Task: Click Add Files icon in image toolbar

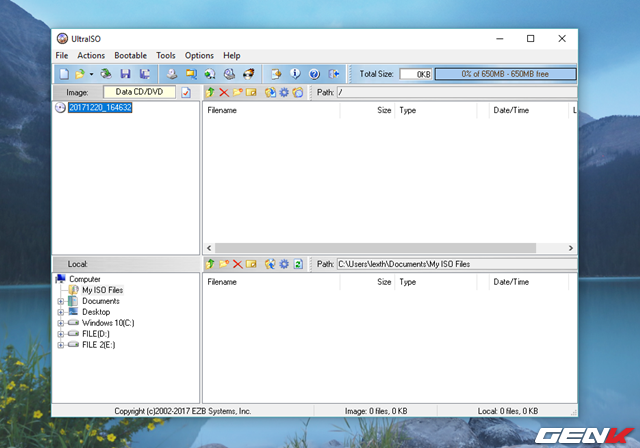Action: pyautogui.click(x=270, y=92)
